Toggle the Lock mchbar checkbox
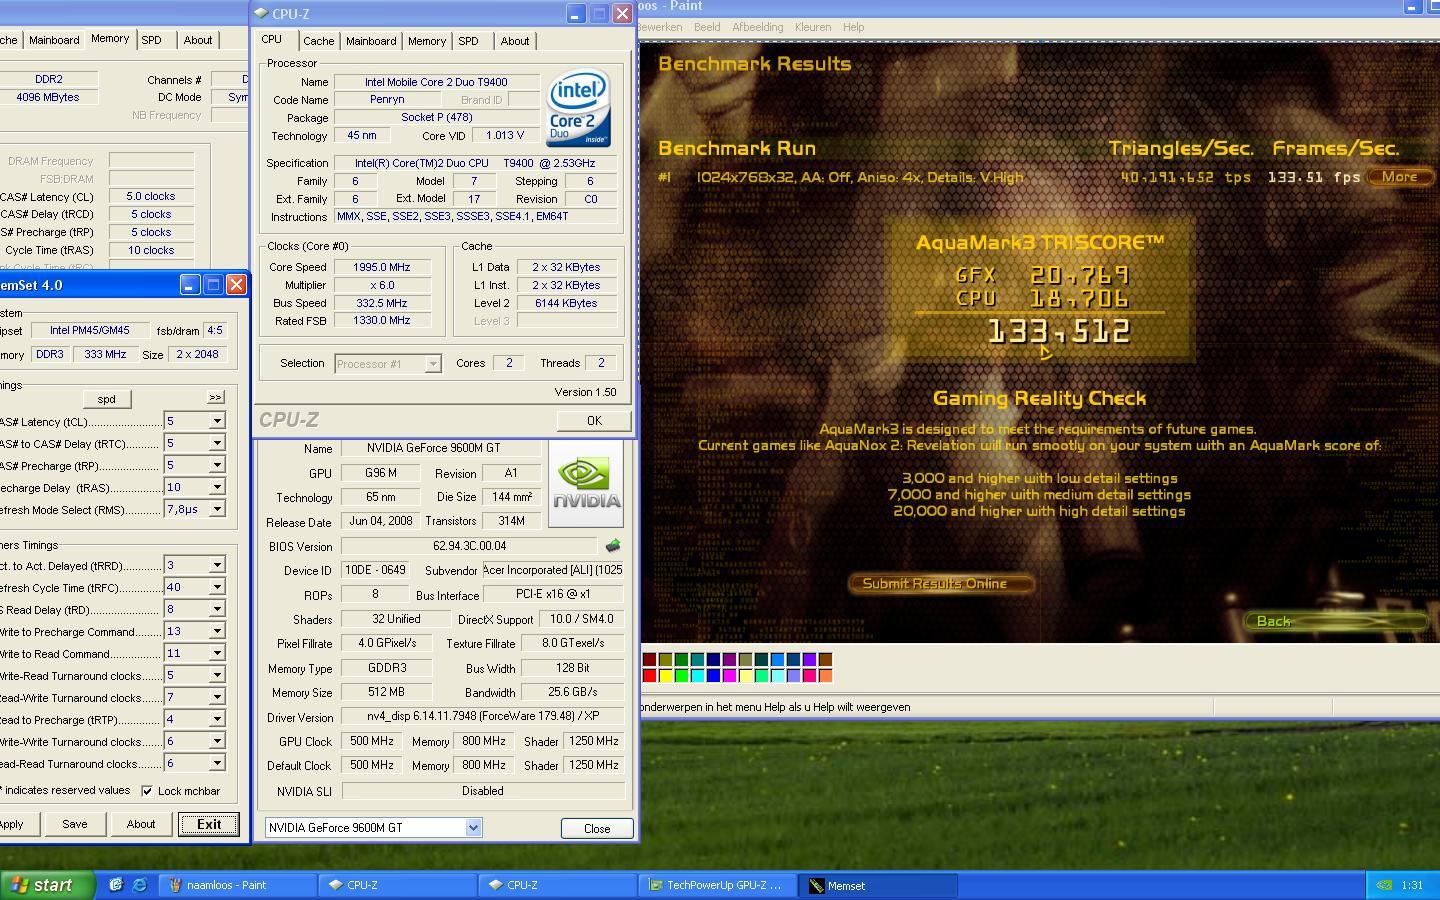Viewport: 1440px width, 900px height. (147, 791)
